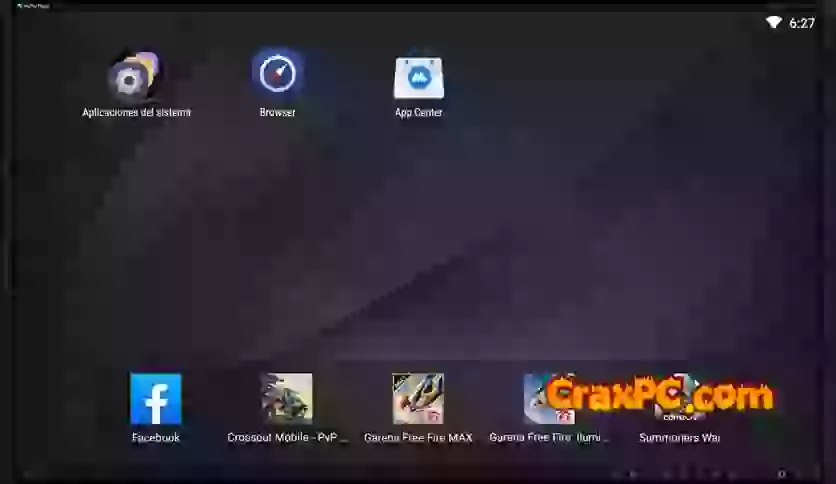This screenshot has width=836, height=484.
Task: Open the App Center store
Action: coord(419,77)
